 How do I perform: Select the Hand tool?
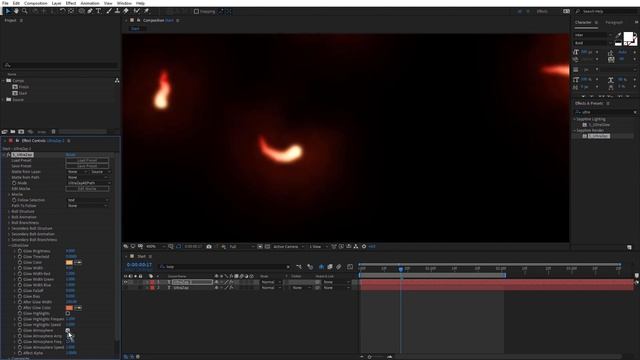tap(16, 11)
